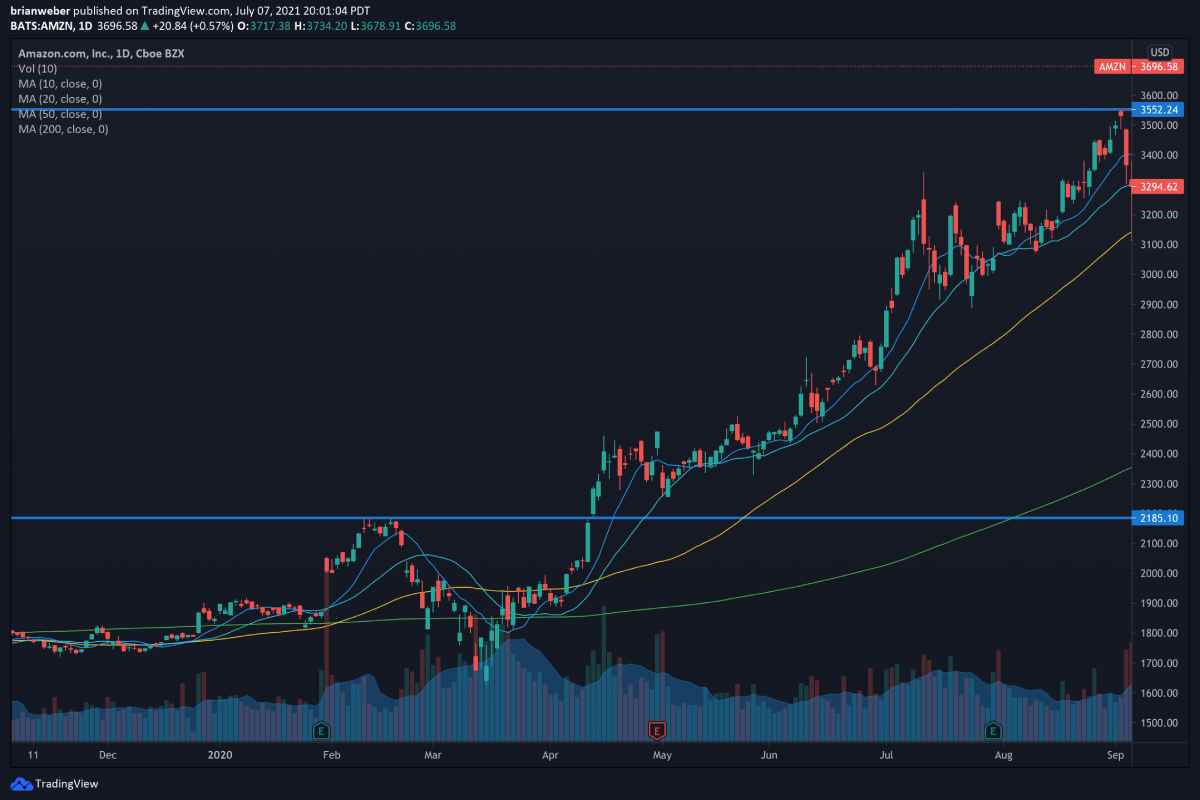Screen dimensions: 1200x800
Task: Click the 1500.00 tick on the price axis
Action: (x=1160, y=723)
